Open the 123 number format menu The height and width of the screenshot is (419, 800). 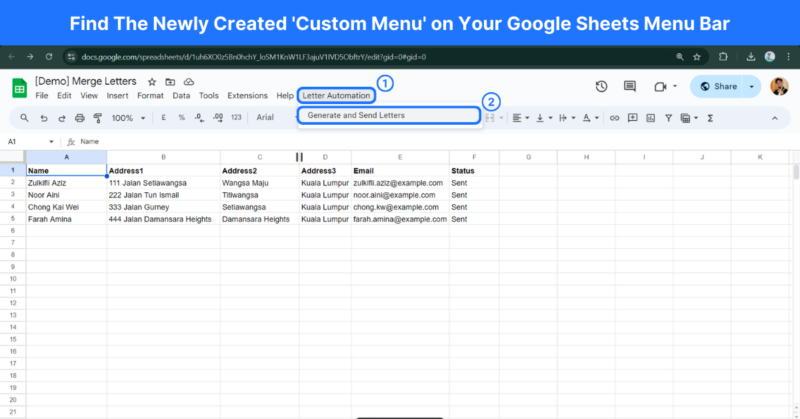[236, 117]
